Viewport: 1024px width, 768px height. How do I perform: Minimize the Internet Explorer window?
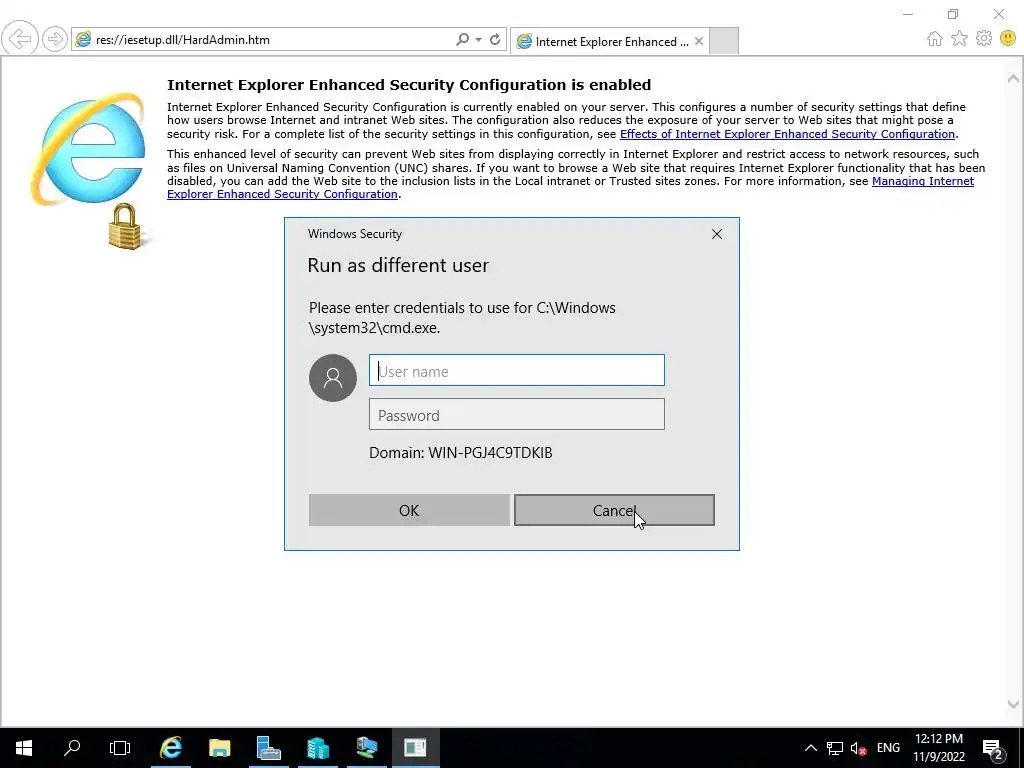click(908, 14)
